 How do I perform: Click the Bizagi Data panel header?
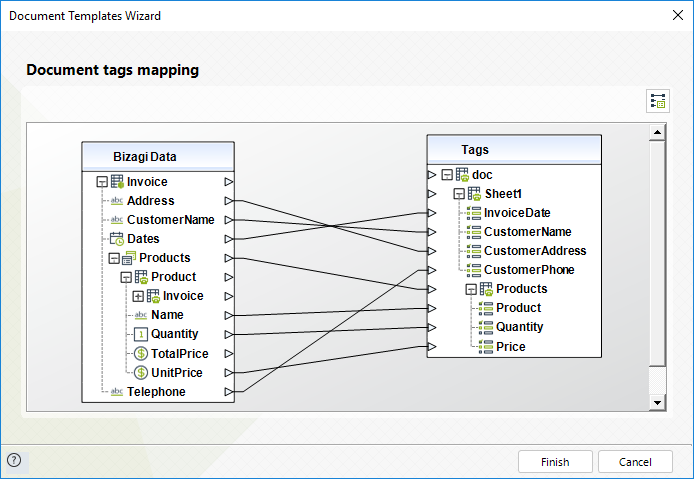[x=158, y=157]
